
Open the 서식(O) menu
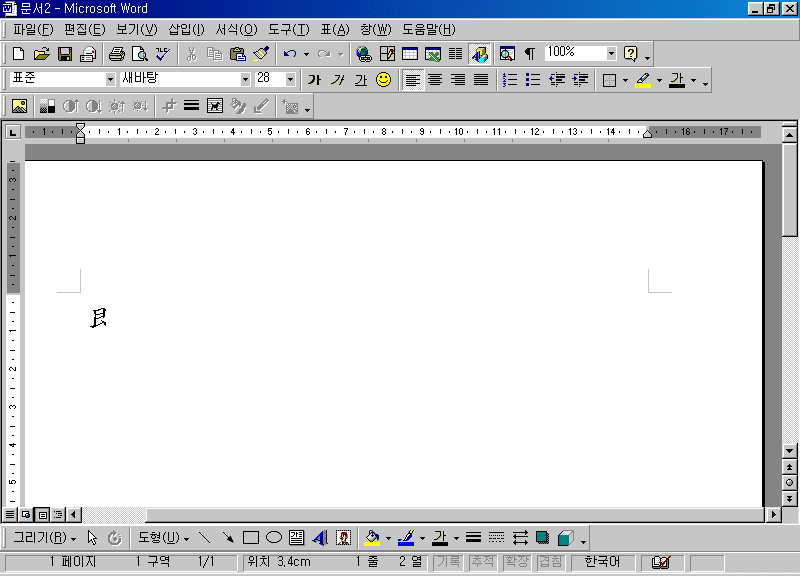tap(236, 30)
